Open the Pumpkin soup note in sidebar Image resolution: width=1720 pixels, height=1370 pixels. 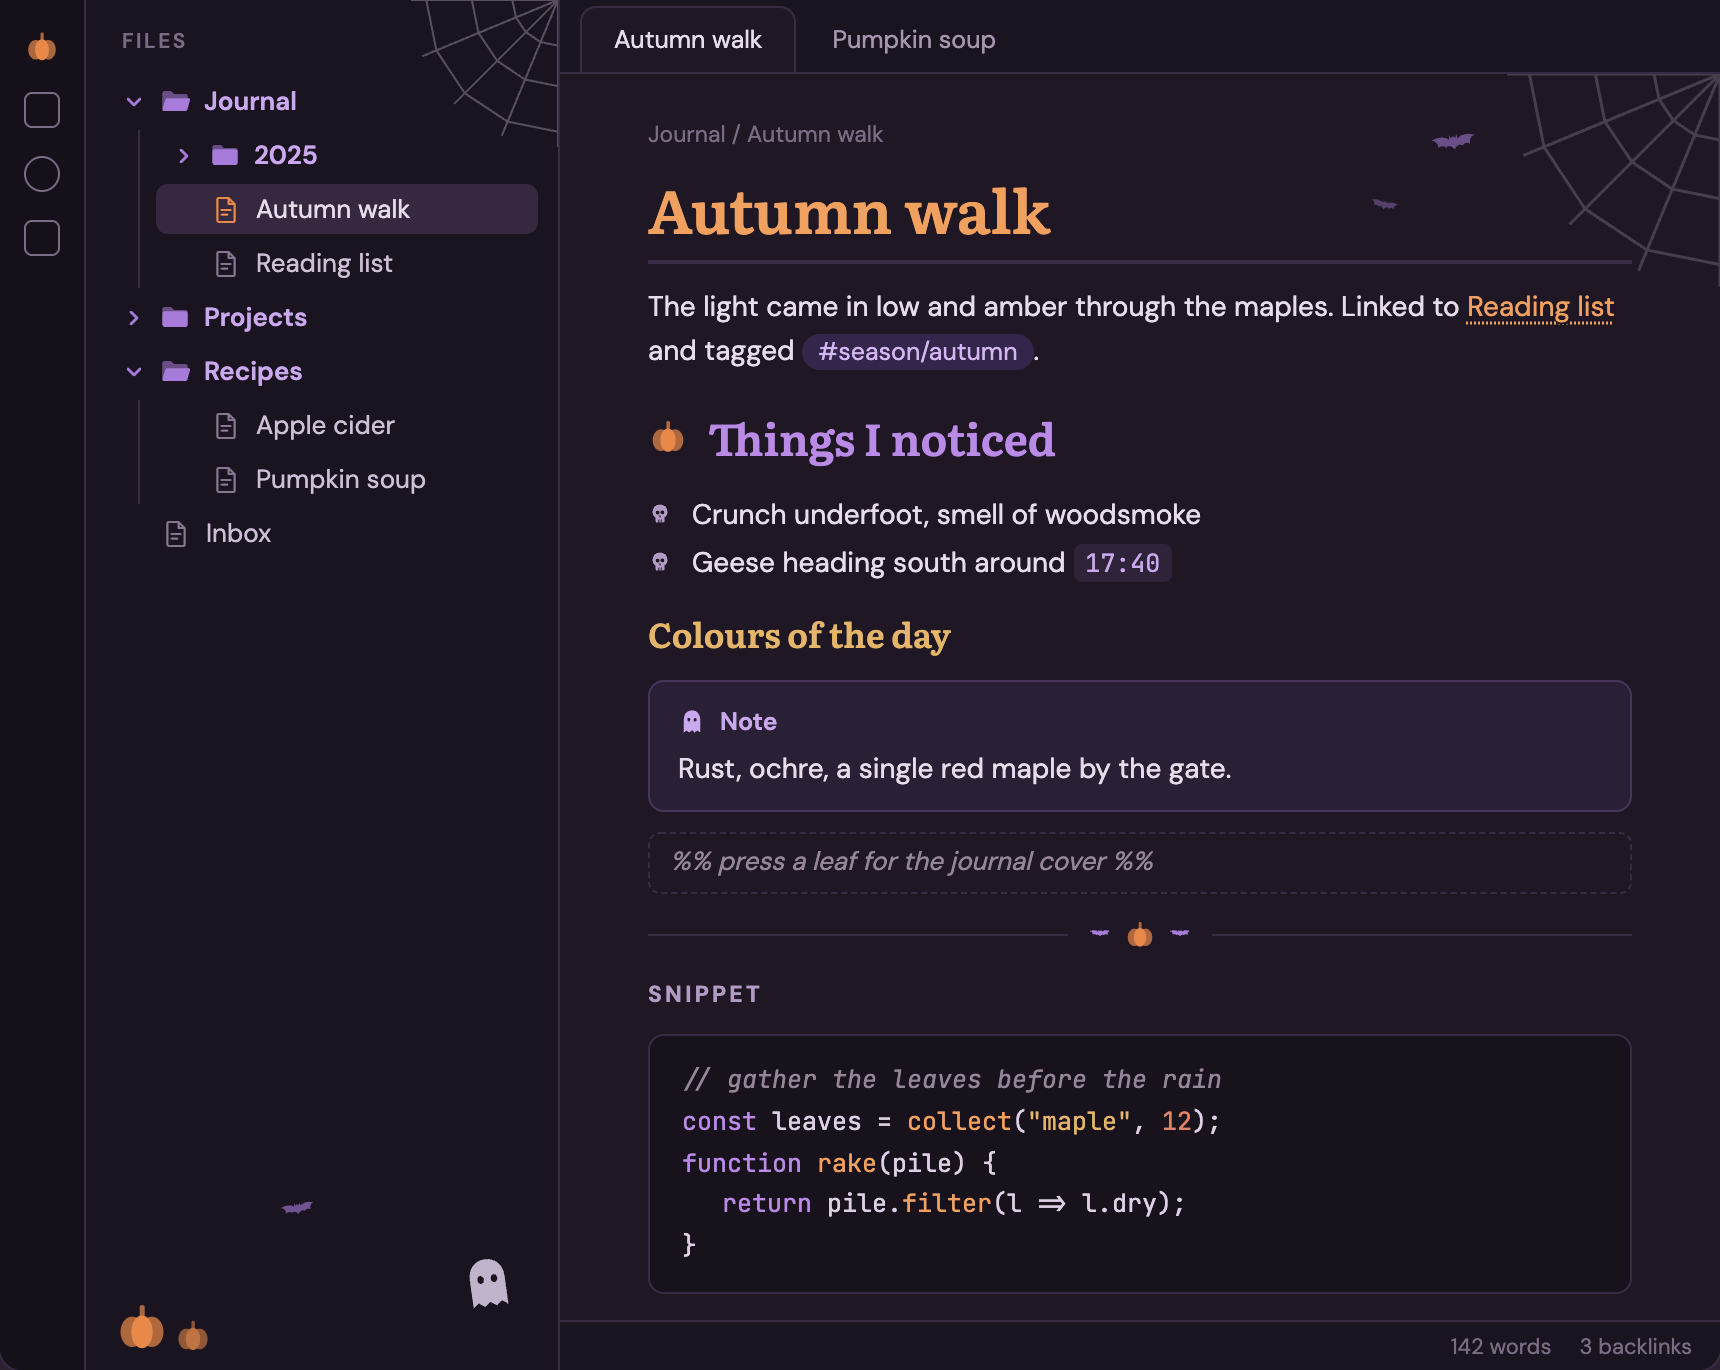pos(347,479)
